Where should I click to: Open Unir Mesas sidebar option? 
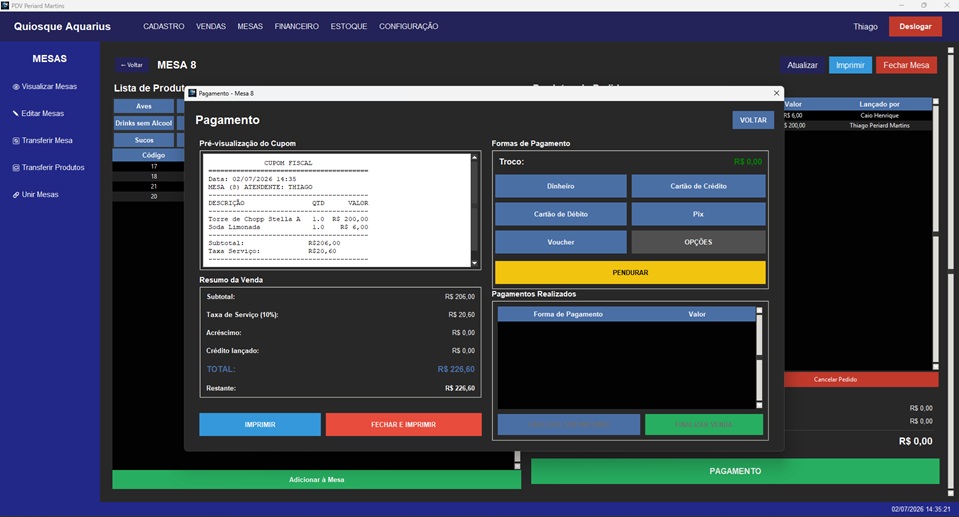[35, 194]
